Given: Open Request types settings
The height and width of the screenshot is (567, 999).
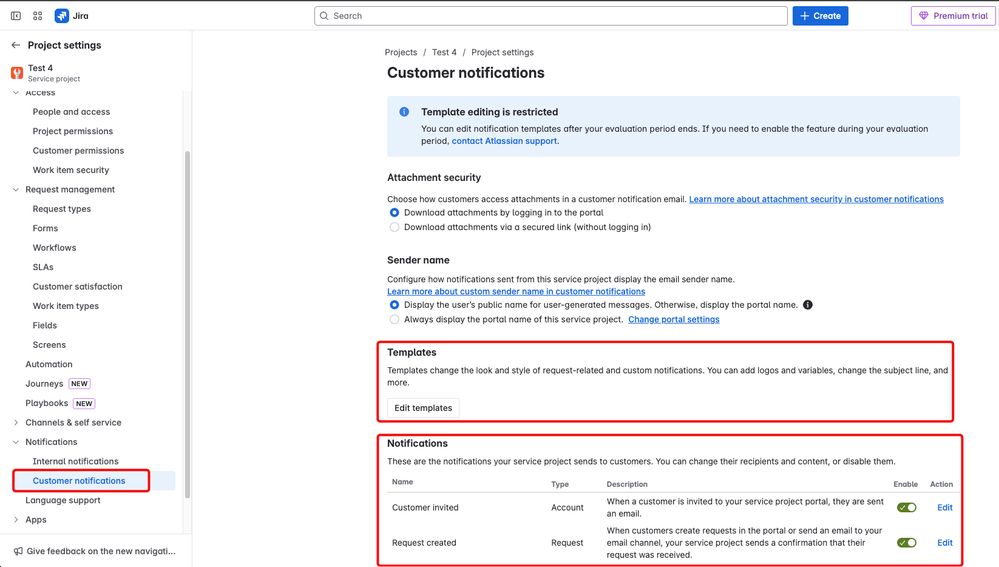Looking at the screenshot, I should (62, 209).
